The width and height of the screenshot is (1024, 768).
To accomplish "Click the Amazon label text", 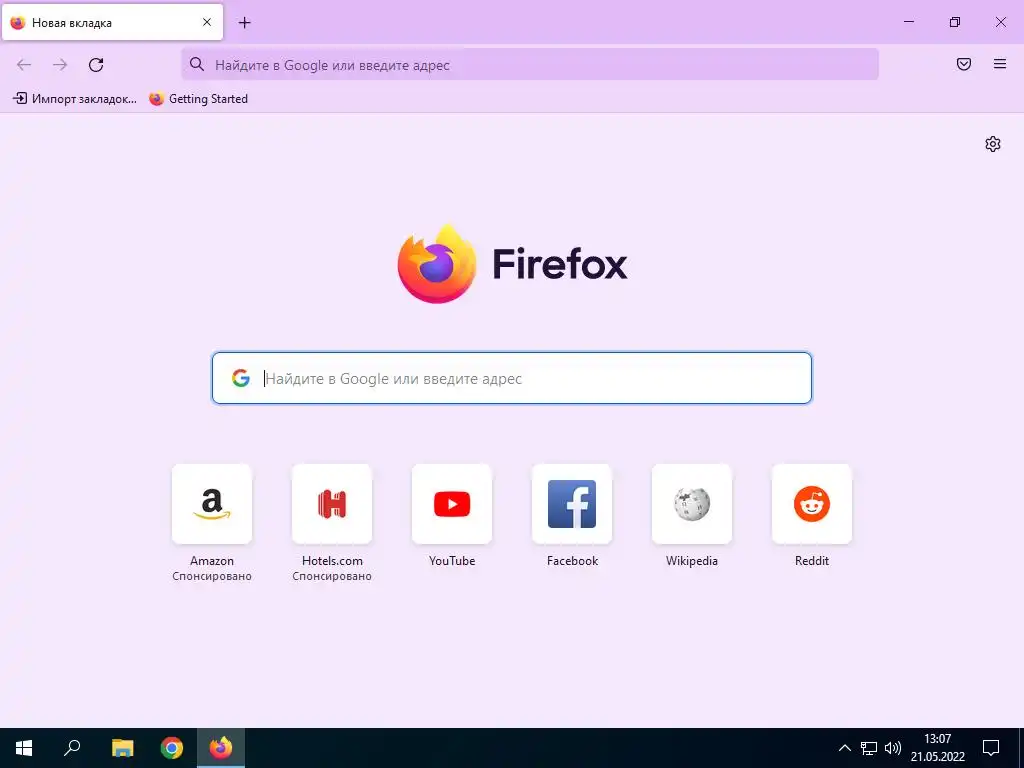I will pyautogui.click(x=212, y=561).
